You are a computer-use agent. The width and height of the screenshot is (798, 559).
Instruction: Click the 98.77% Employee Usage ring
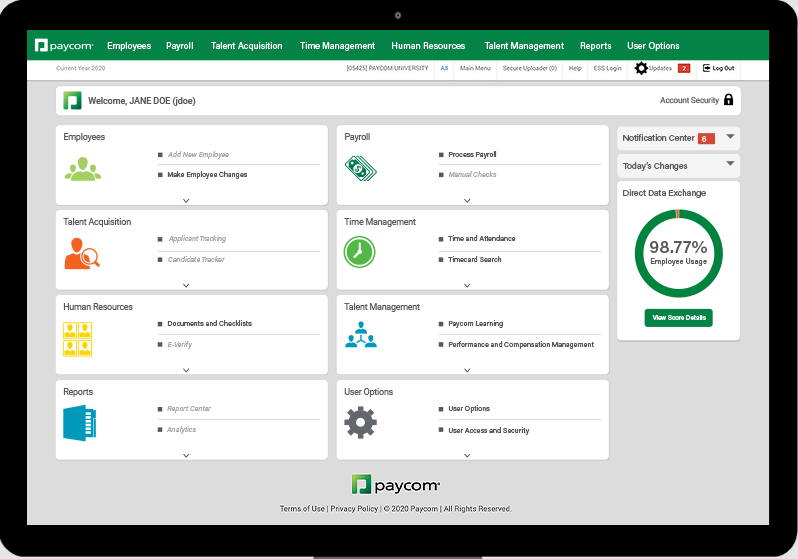[x=678, y=253]
